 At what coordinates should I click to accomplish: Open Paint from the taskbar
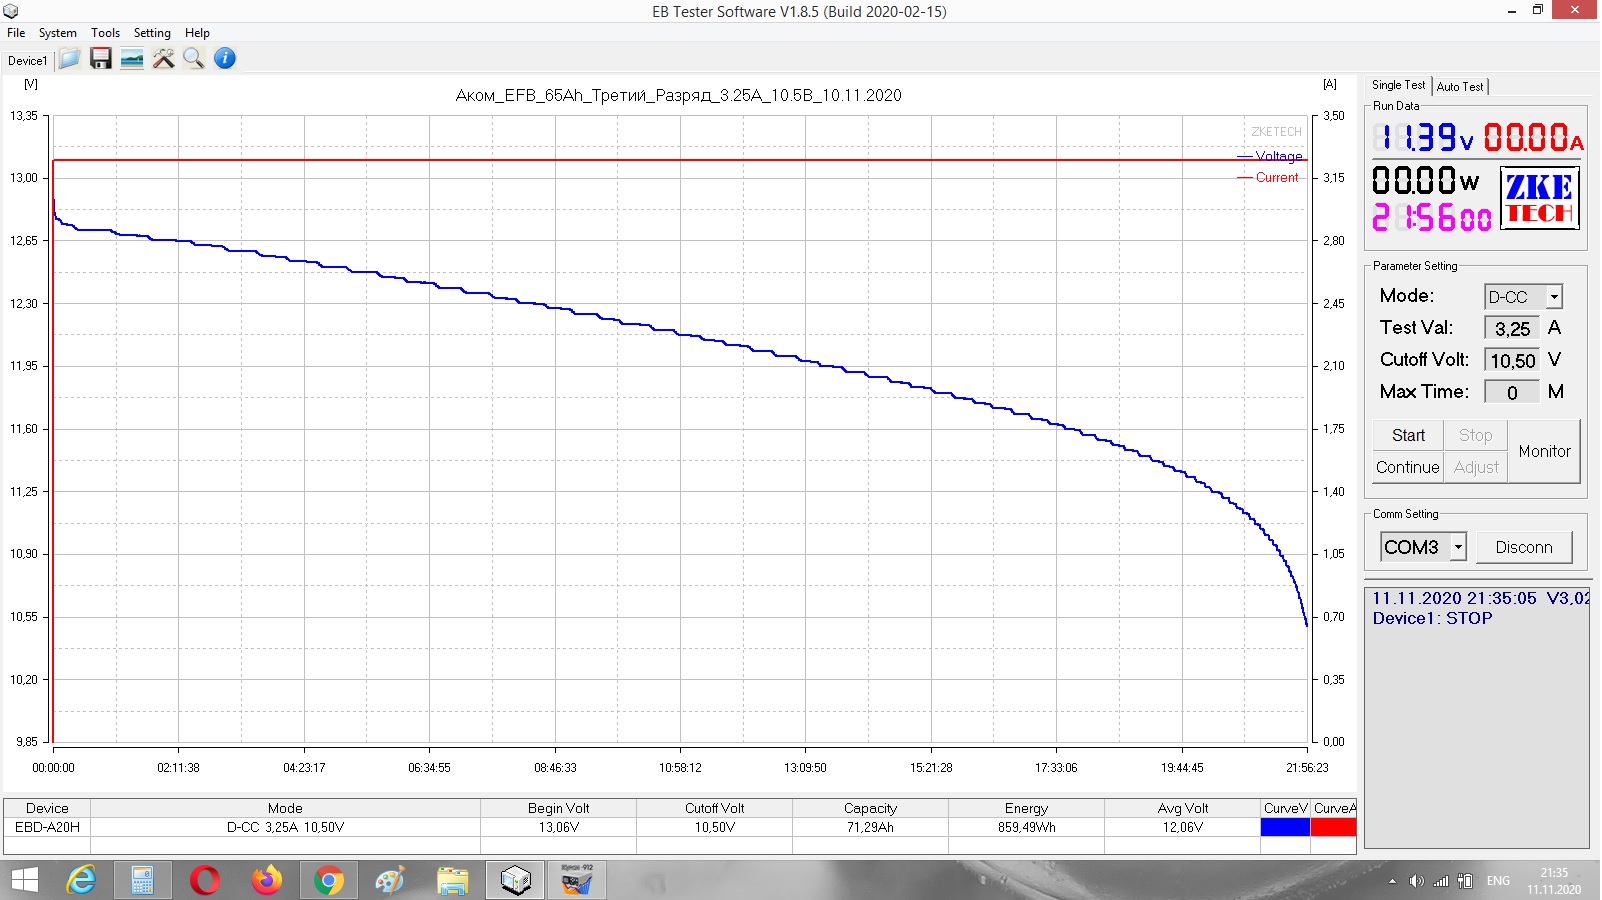click(390, 880)
